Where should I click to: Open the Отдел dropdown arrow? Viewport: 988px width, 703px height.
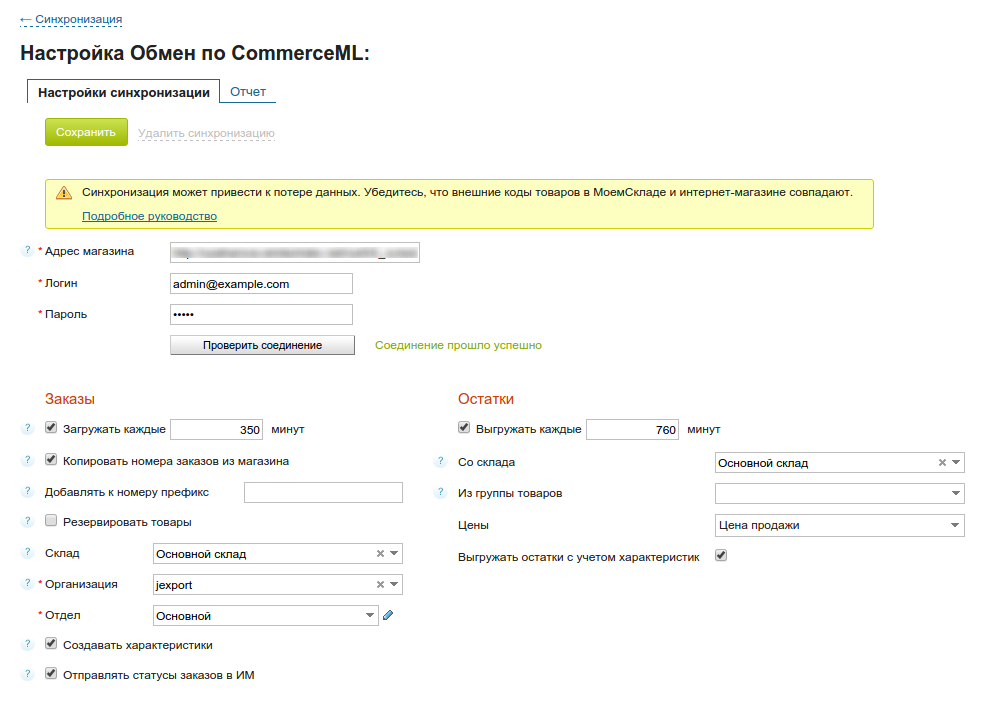(x=371, y=616)
